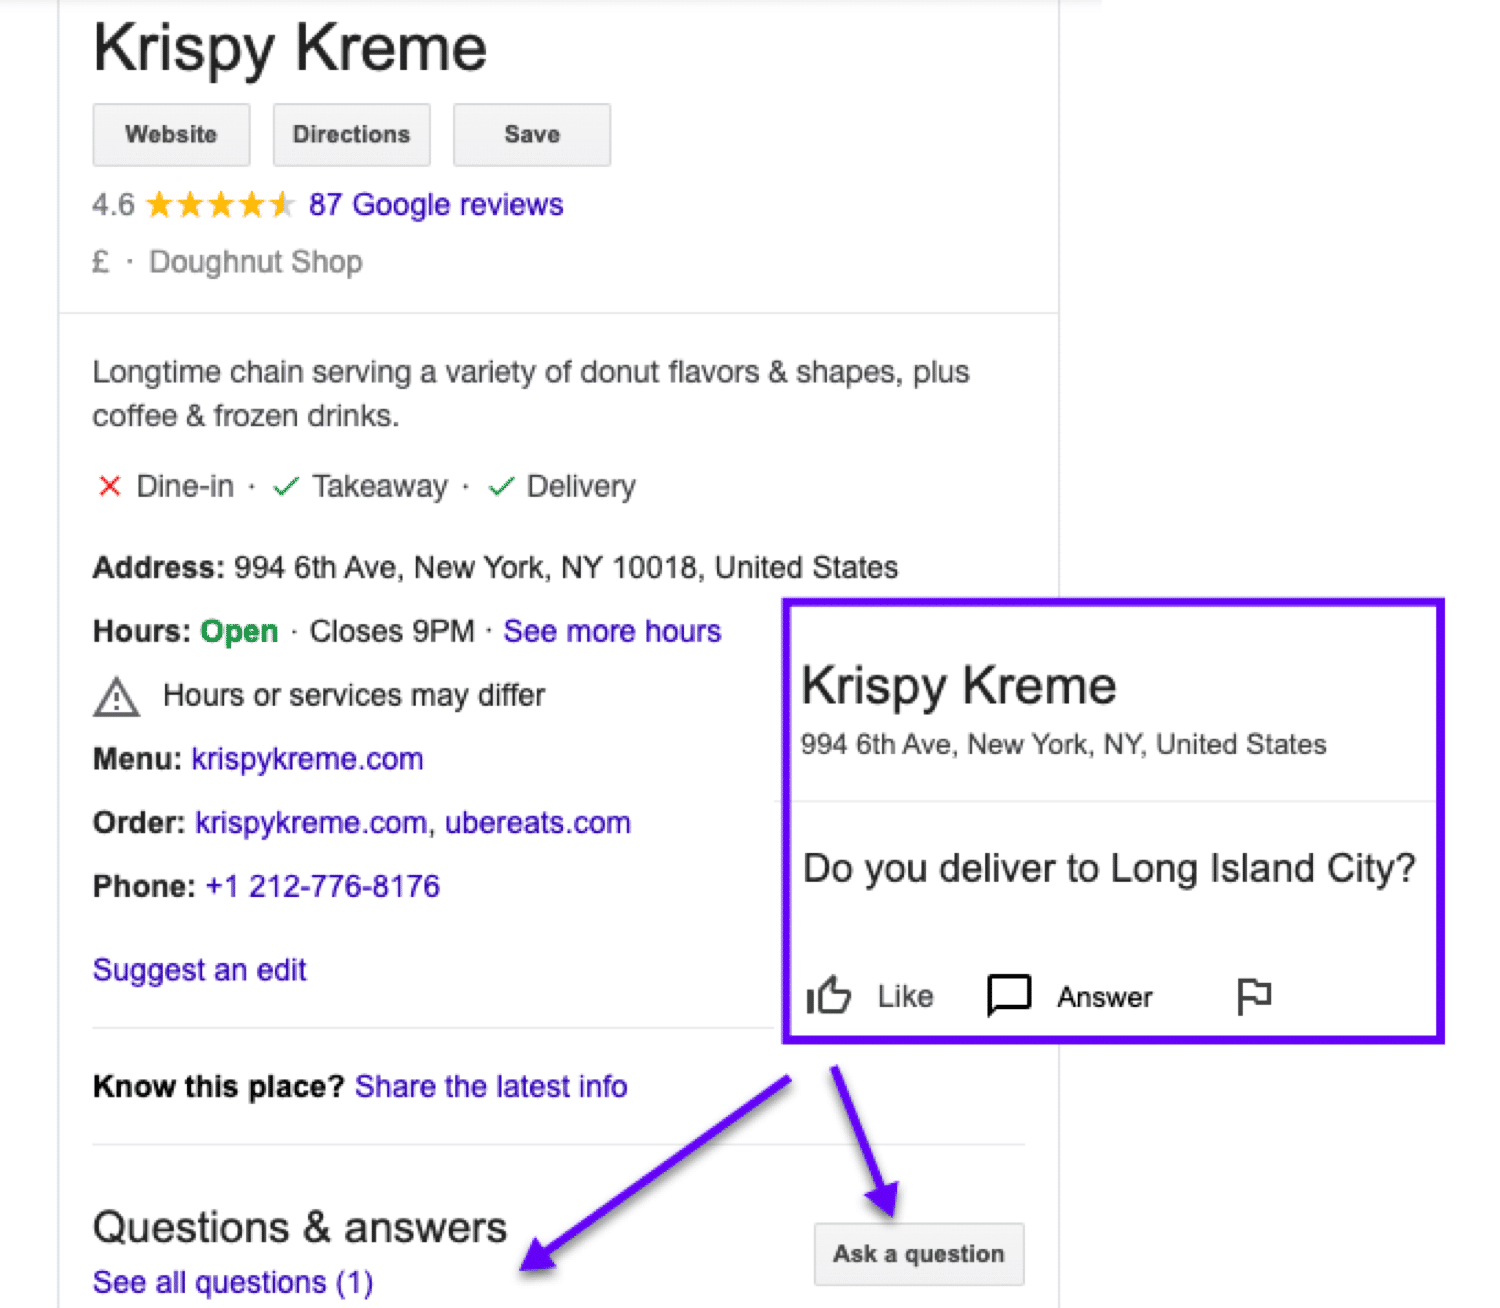The height and width of the screenshot is (1308, 1500).
Task: Open the 87 Google reviews
Action: (x=434, y=204)
